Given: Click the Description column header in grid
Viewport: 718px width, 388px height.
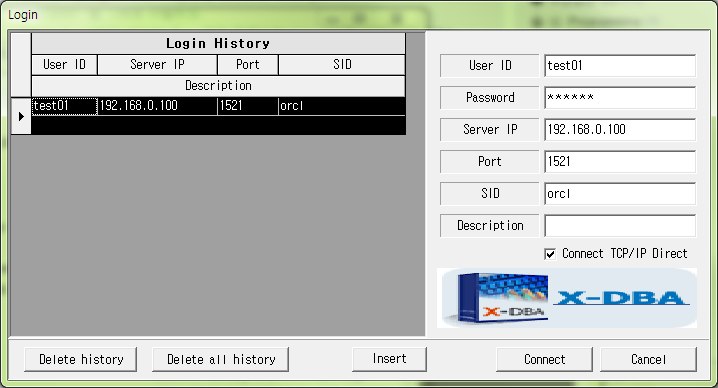Looking at the screenshot, I should click(x=218, y=86).
